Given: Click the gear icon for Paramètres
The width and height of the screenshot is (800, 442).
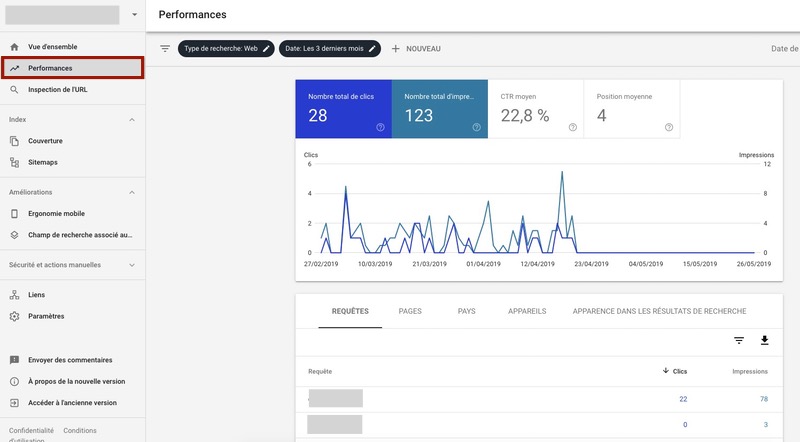Looking at the screenshot, I should click(14, 316).
